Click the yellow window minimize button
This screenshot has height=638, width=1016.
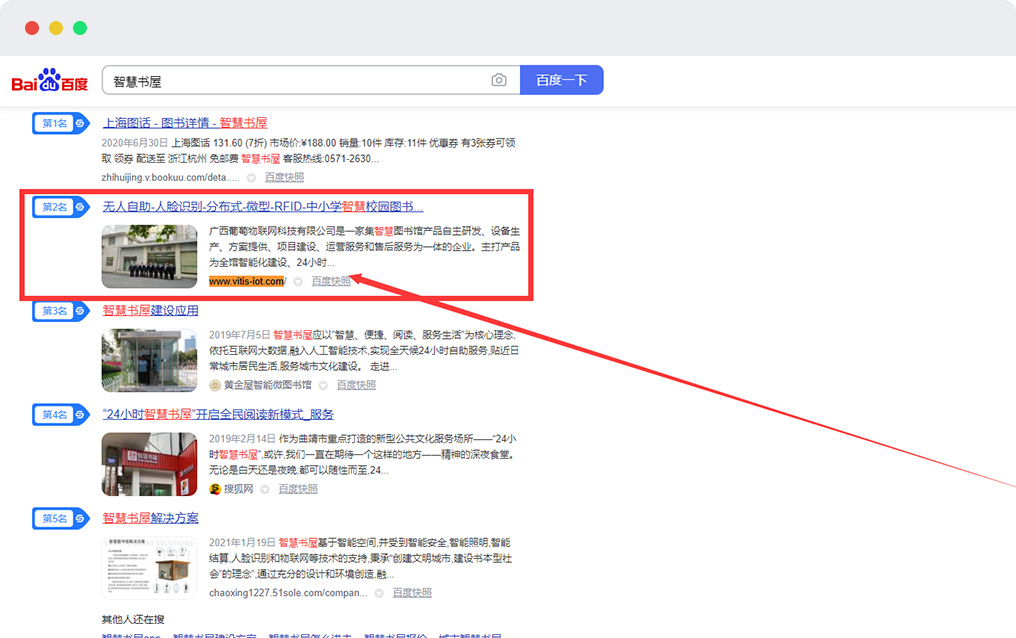click(56, 28)
